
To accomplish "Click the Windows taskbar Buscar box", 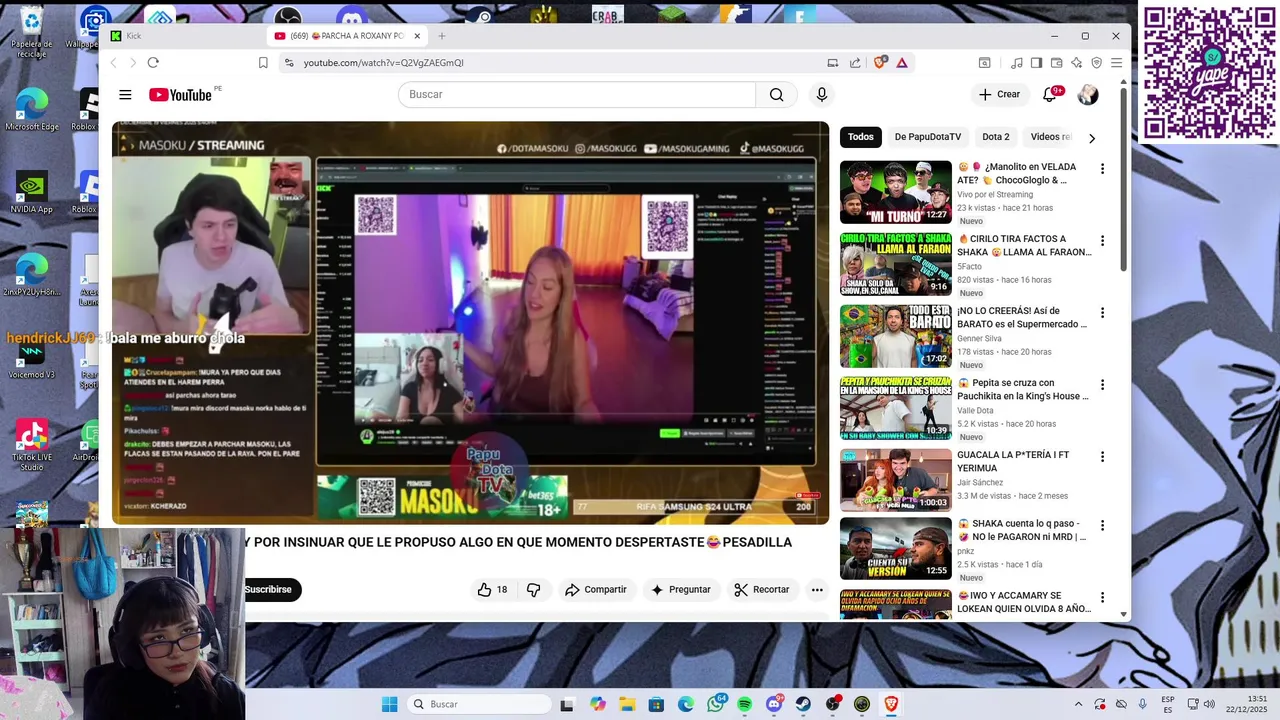I will 480,704.
